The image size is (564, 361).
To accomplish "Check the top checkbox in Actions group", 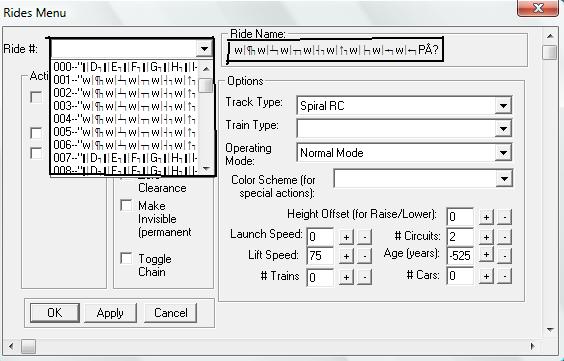I will point(36,97).
